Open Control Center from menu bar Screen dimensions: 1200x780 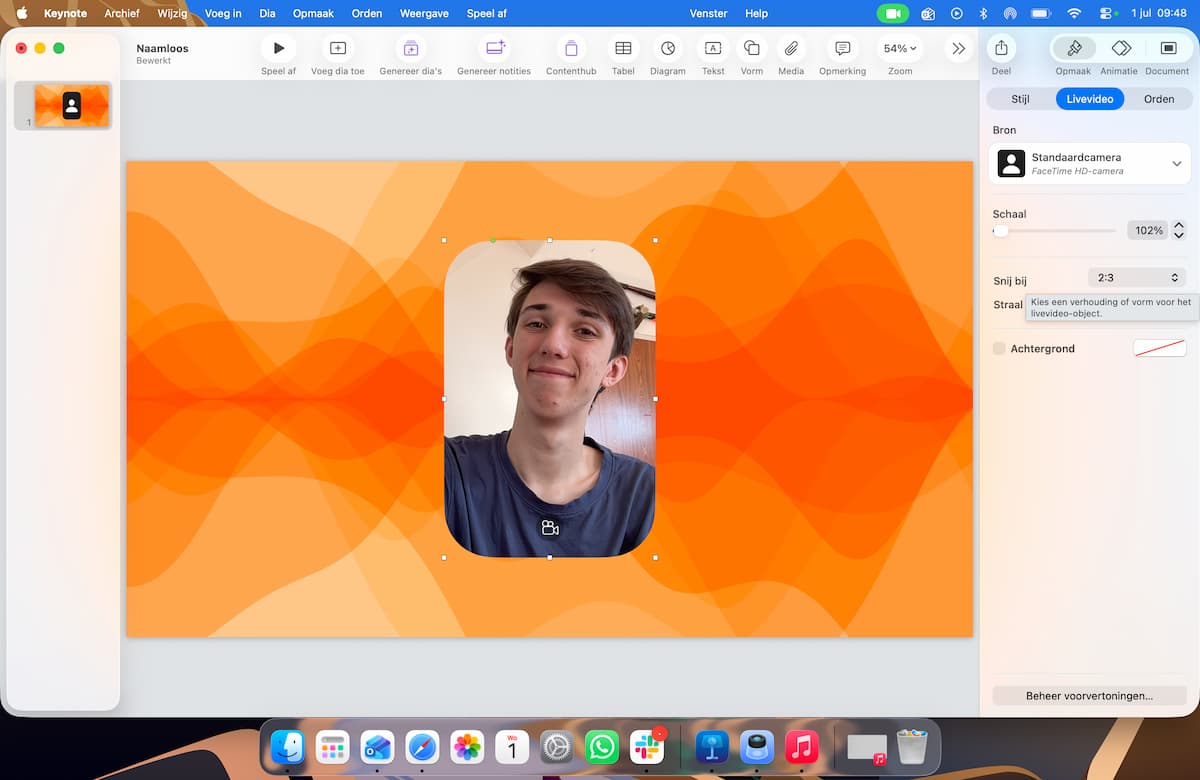point(1107,13)
